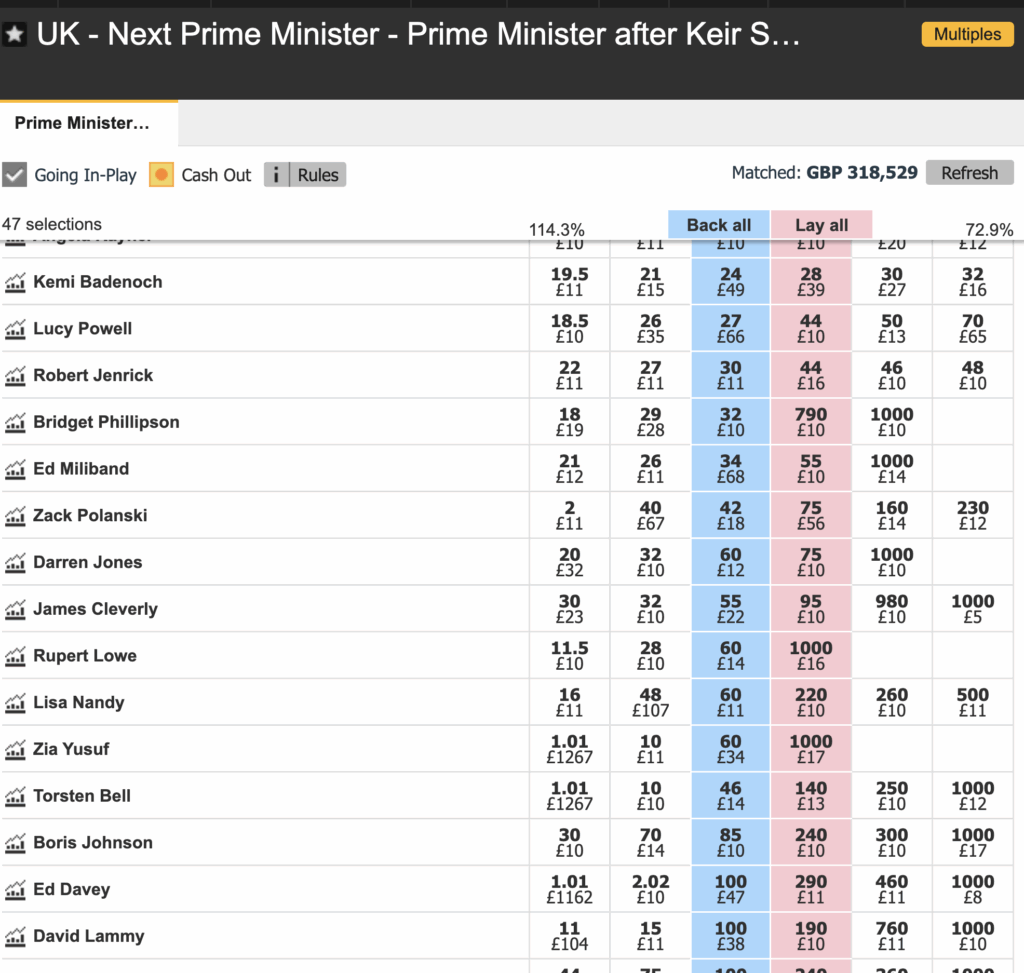
Task: Open Kemi Badenoch's price graph icon
Action: coord(15,283)
